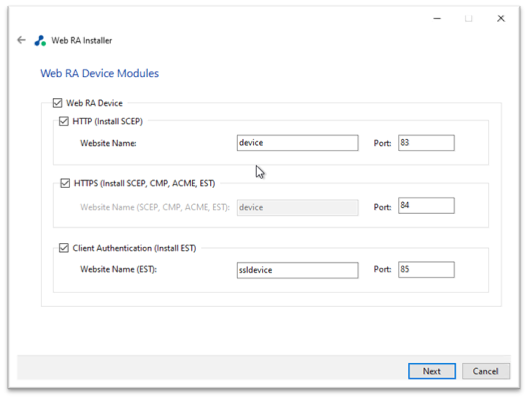
Task: Toggle HTTP (Install SCEP) checkbox
Action: (x=64, y=121)
